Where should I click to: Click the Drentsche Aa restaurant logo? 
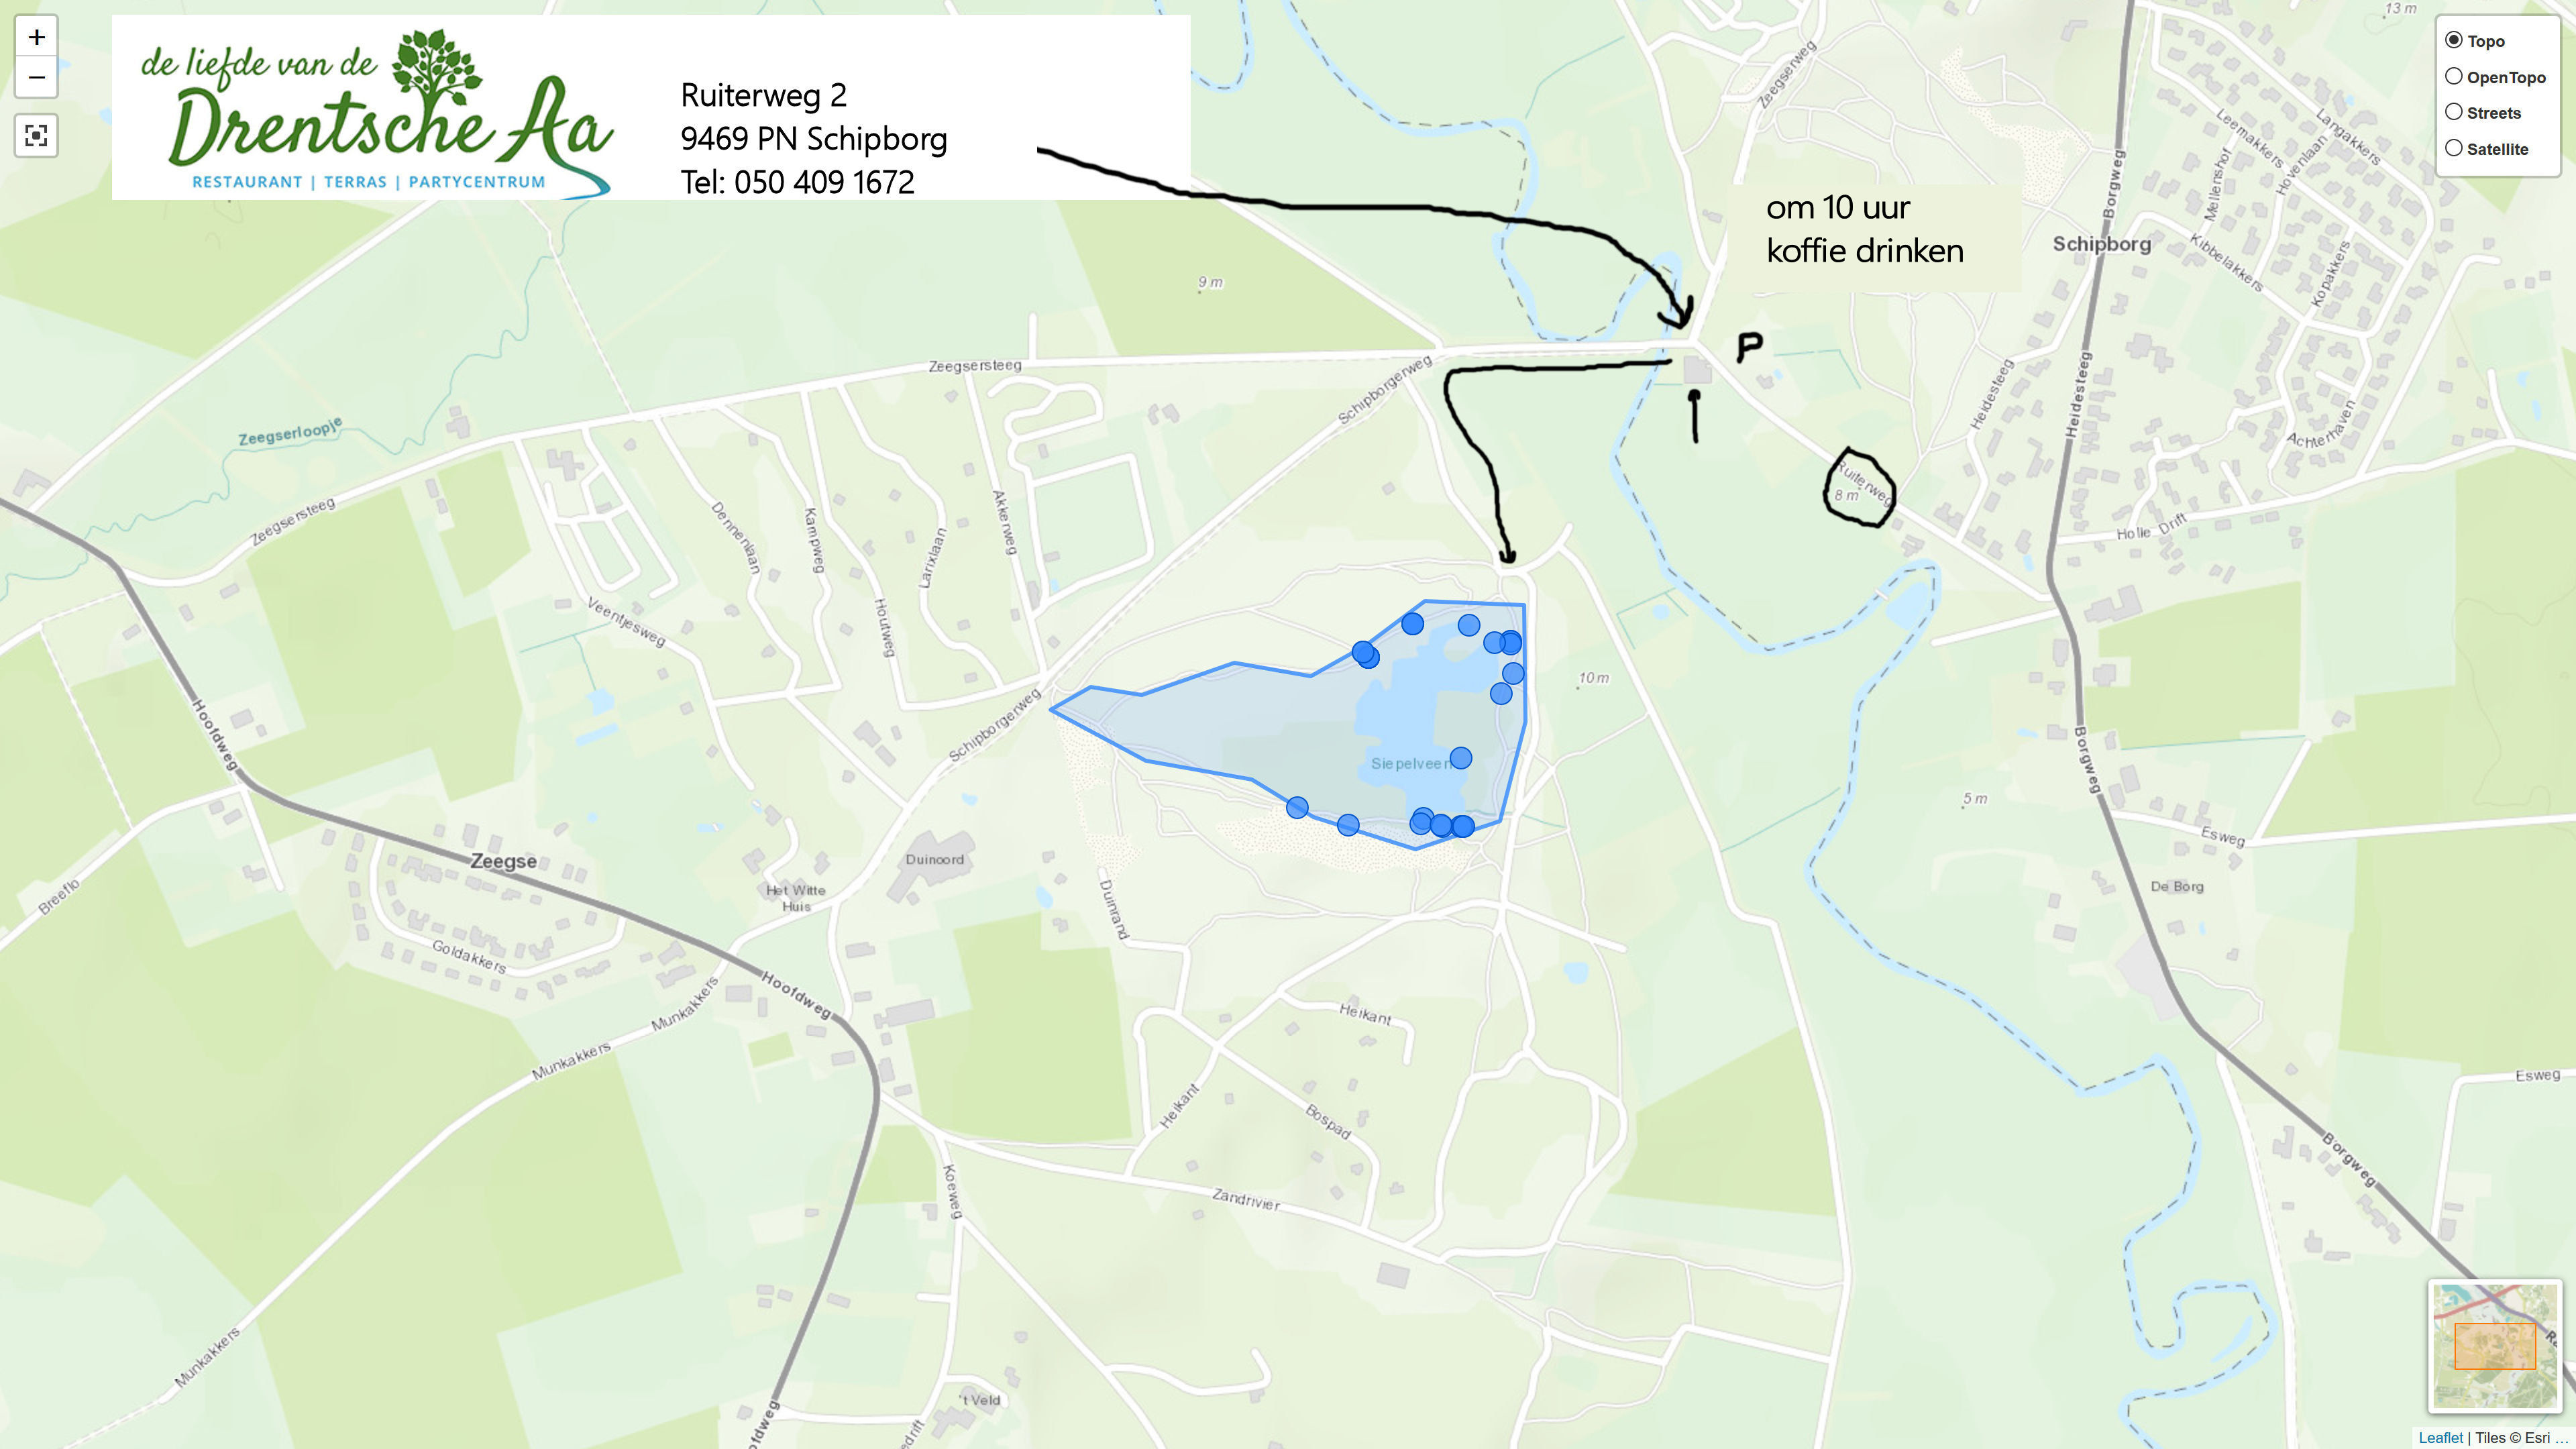(x=377, y=110)
